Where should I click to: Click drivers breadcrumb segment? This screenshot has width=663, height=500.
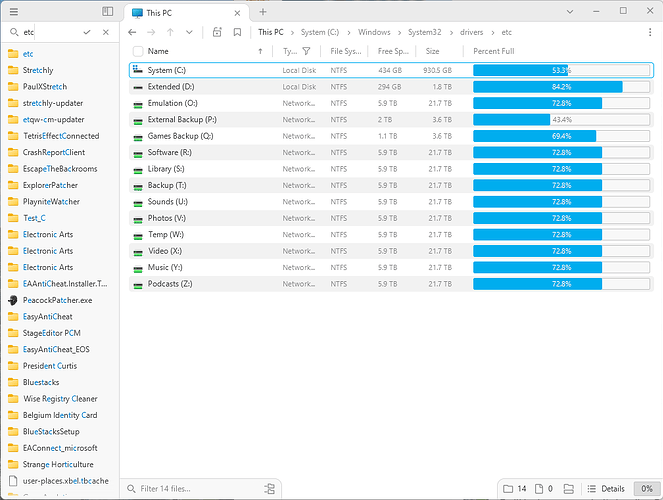click(471, 32)
